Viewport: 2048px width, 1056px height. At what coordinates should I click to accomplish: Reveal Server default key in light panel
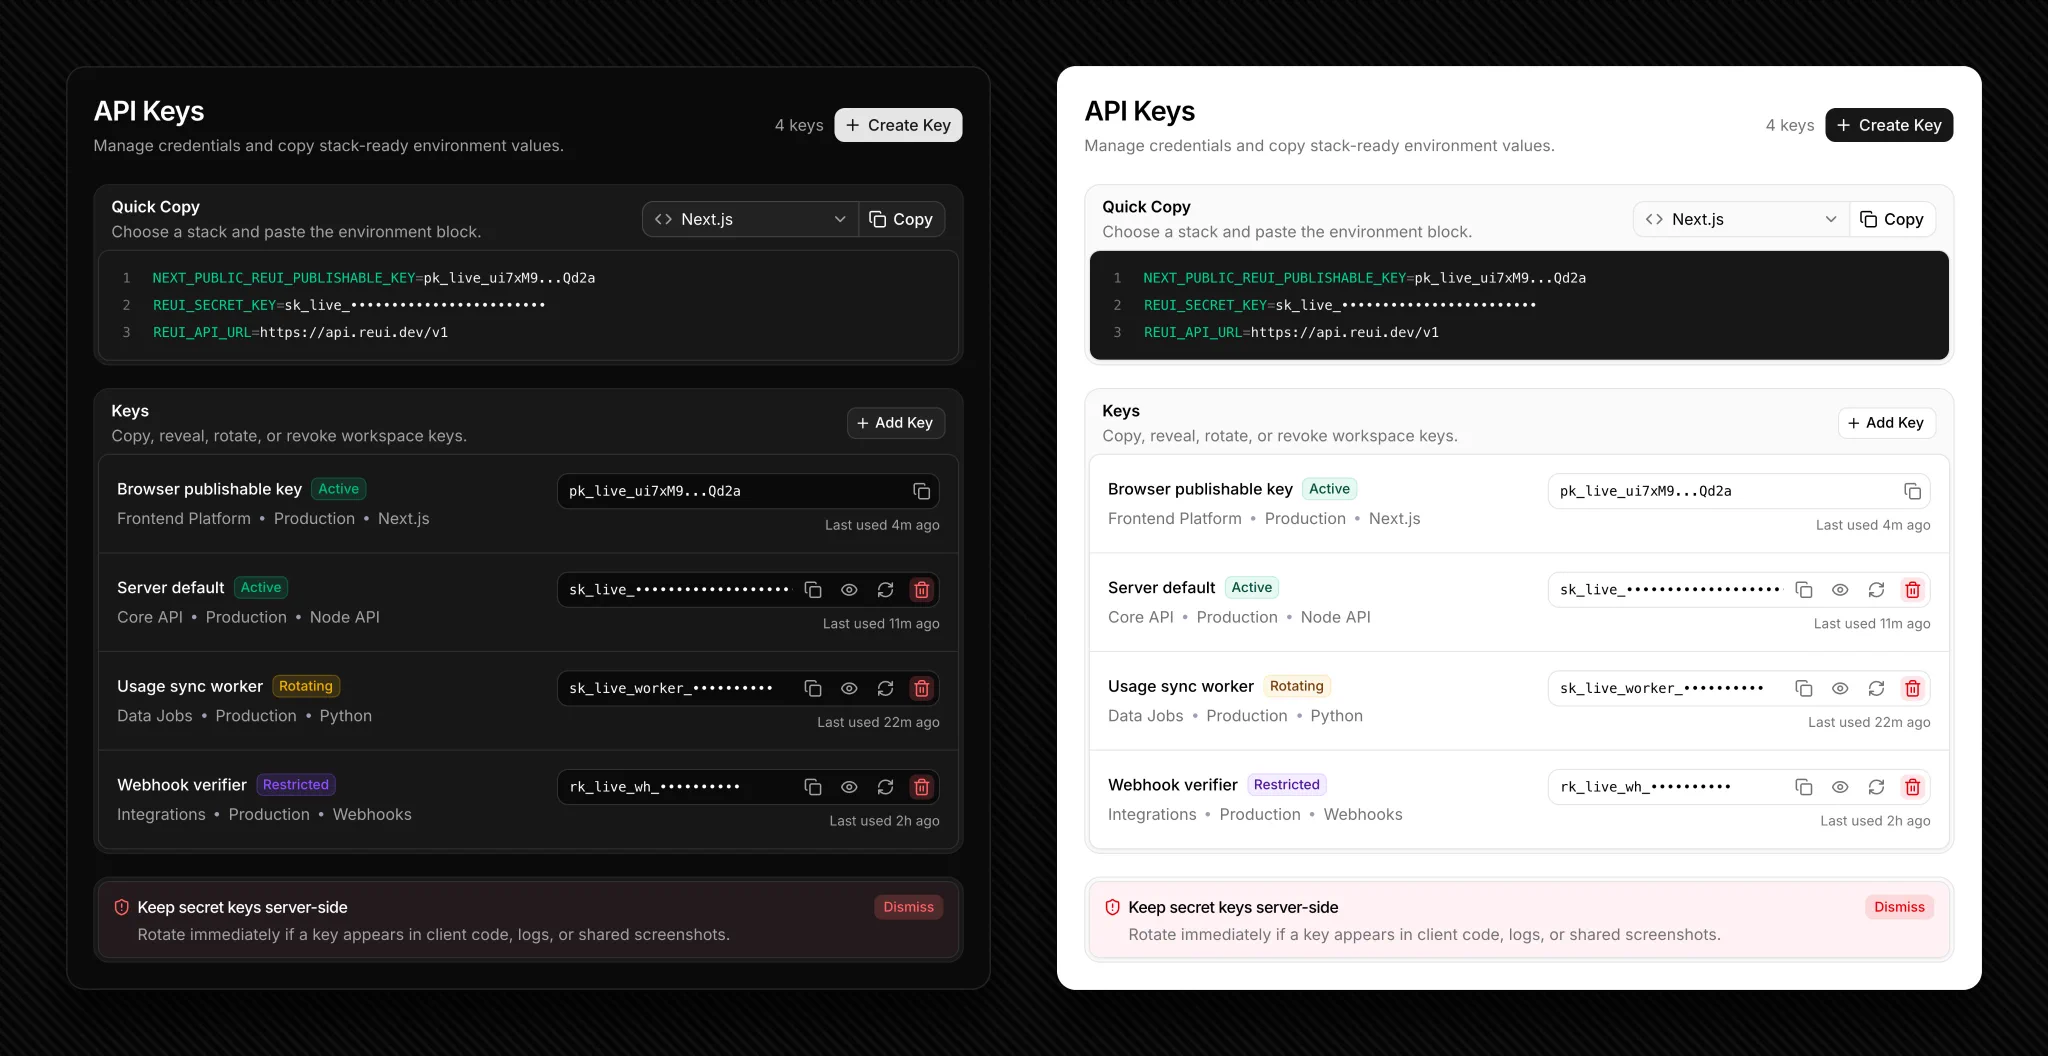pos(1840,590)
